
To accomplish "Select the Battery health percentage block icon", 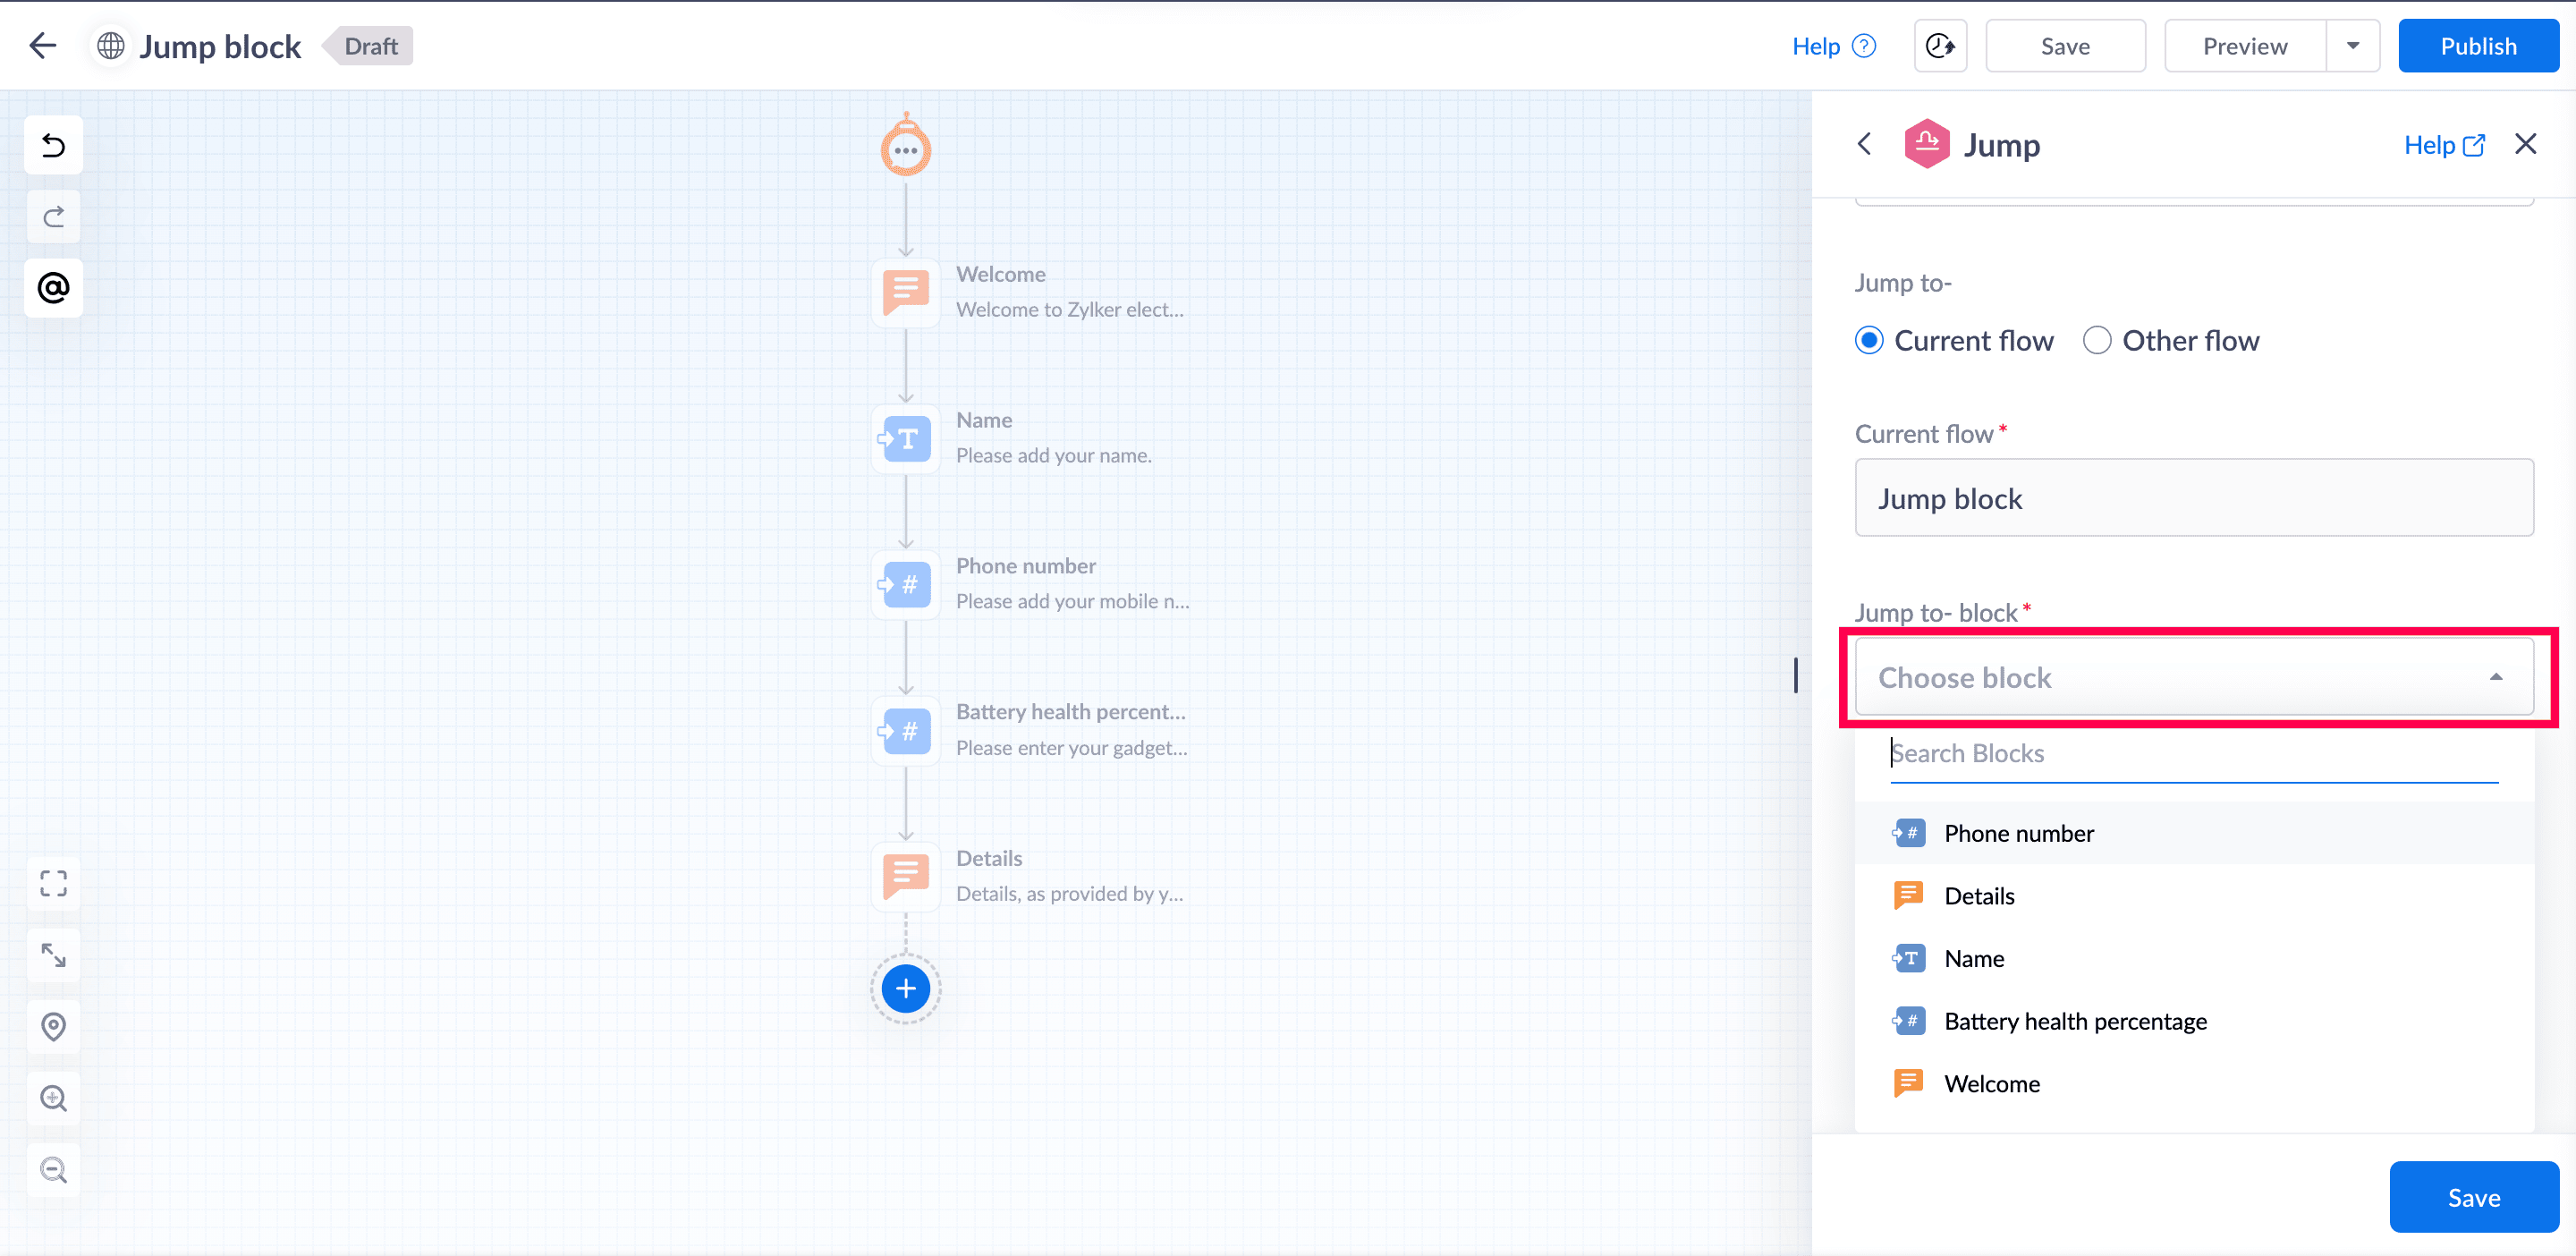I will point(906,731).
